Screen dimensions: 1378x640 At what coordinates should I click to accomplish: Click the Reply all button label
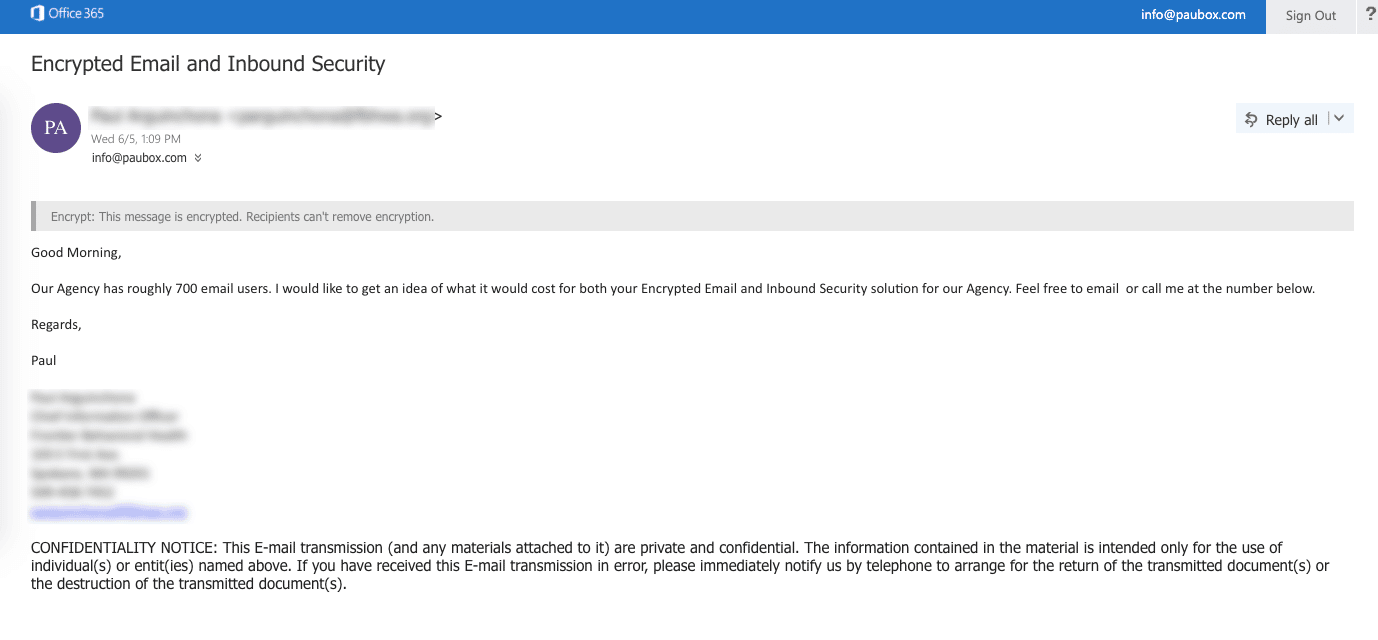(1292, 120)
